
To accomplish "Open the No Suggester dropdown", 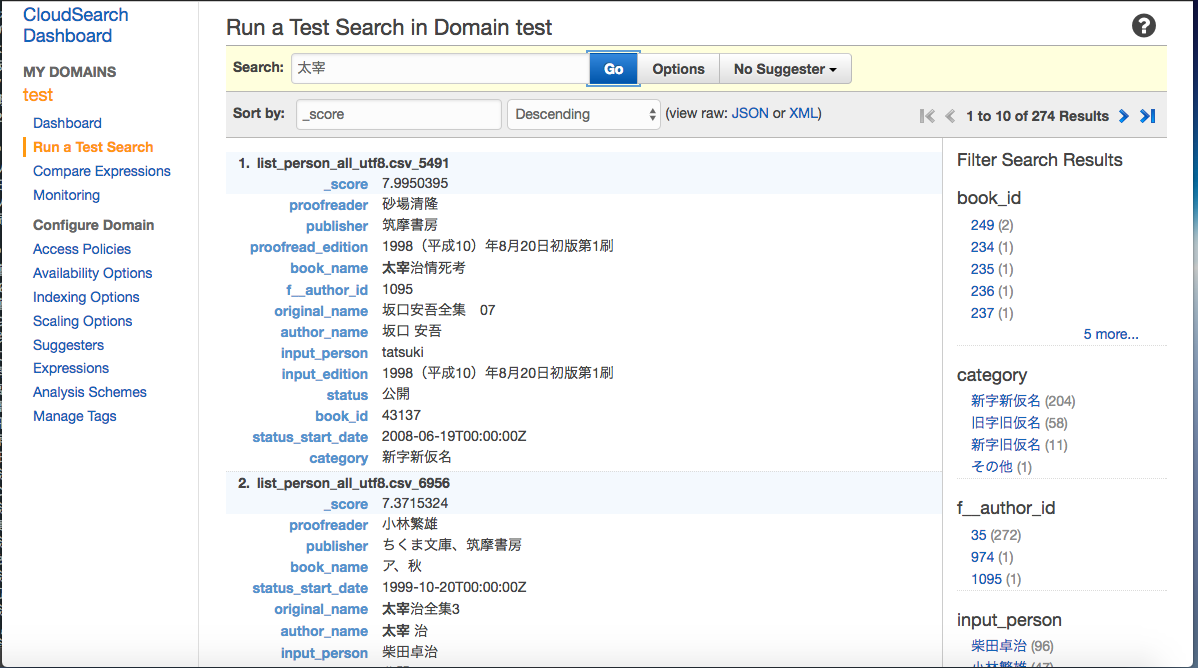I will (x=785, y=69).
